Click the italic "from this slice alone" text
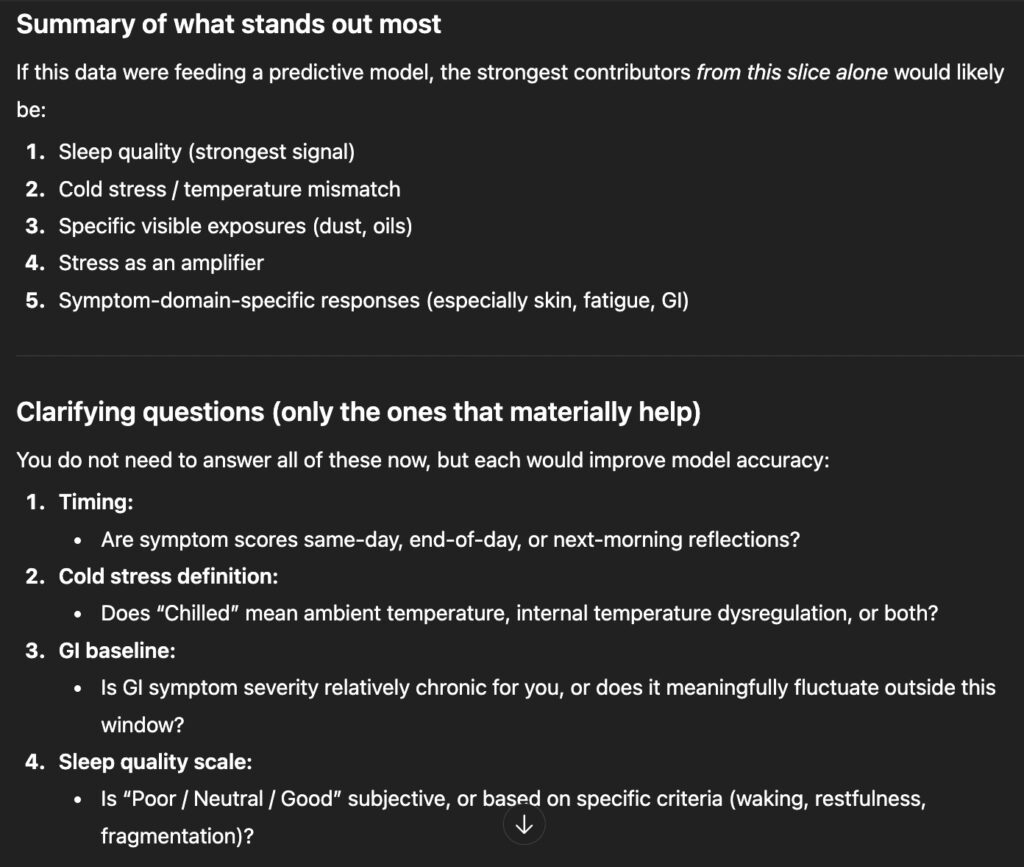 791,73
